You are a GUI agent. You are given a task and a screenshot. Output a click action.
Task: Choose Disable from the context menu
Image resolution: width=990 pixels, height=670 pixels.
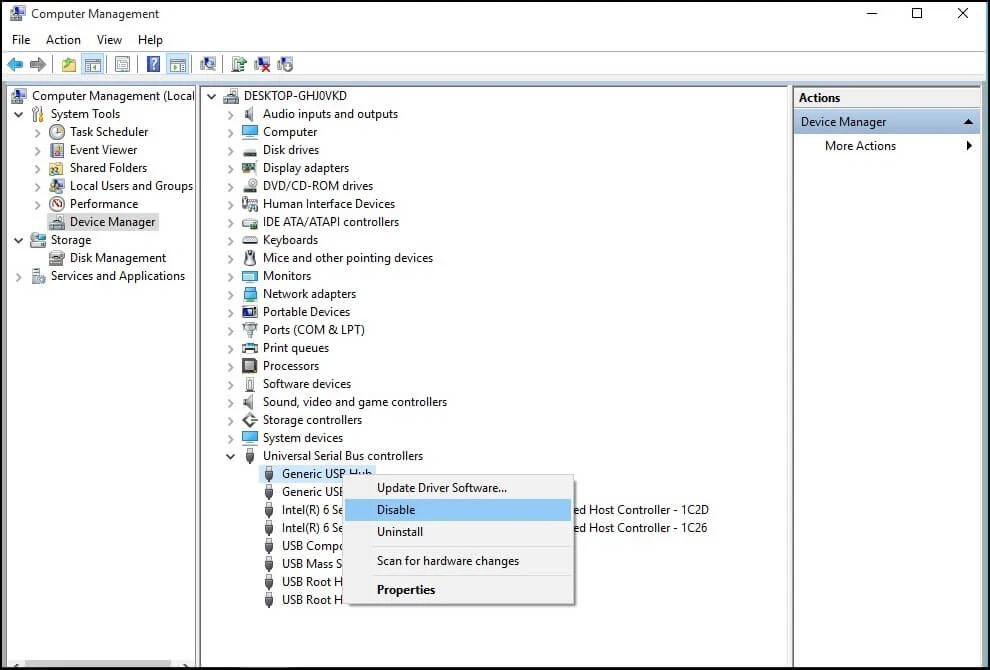(396, 510)
